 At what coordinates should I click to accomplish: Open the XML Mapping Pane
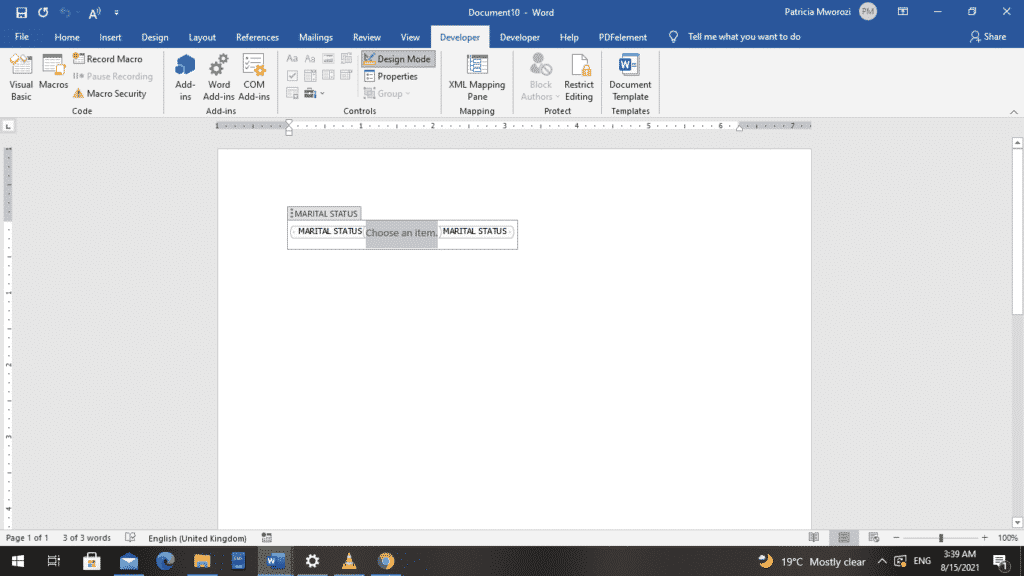coord(477,77)
